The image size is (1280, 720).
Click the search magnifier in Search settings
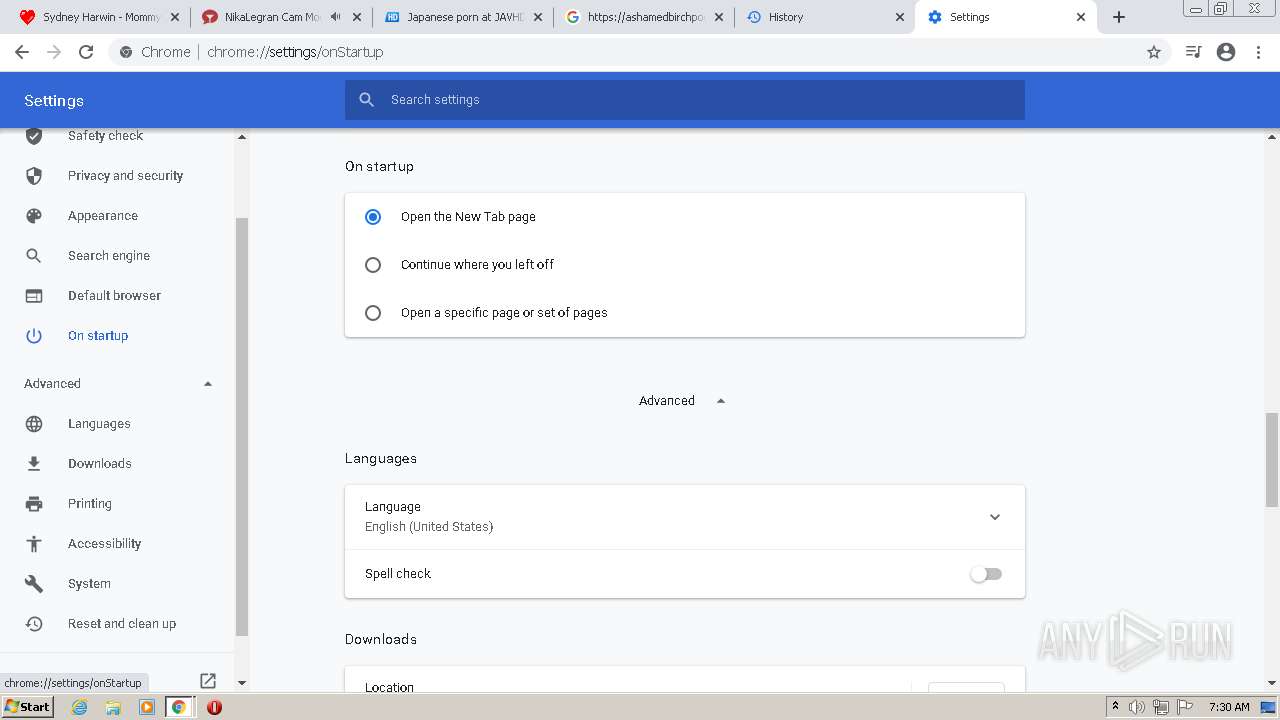click(x=367, y=100)
